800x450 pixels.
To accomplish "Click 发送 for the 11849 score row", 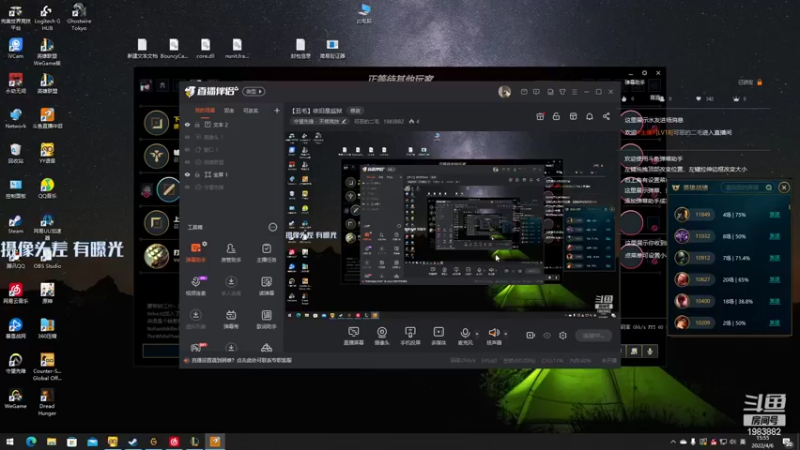I will pyautogui.click(x=774, y=215).
